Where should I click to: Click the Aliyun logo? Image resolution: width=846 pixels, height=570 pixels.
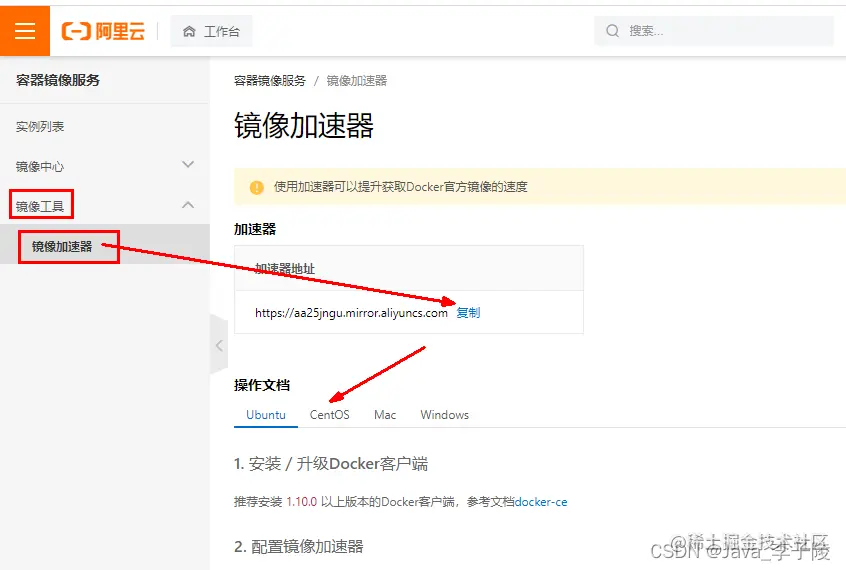103,31
